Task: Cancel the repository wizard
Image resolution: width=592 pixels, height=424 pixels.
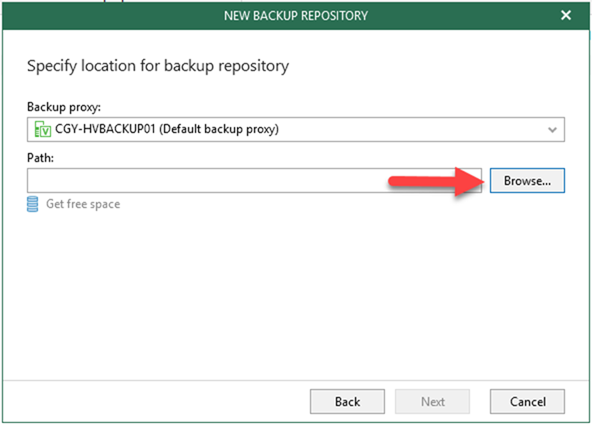Action: [527, 401]
